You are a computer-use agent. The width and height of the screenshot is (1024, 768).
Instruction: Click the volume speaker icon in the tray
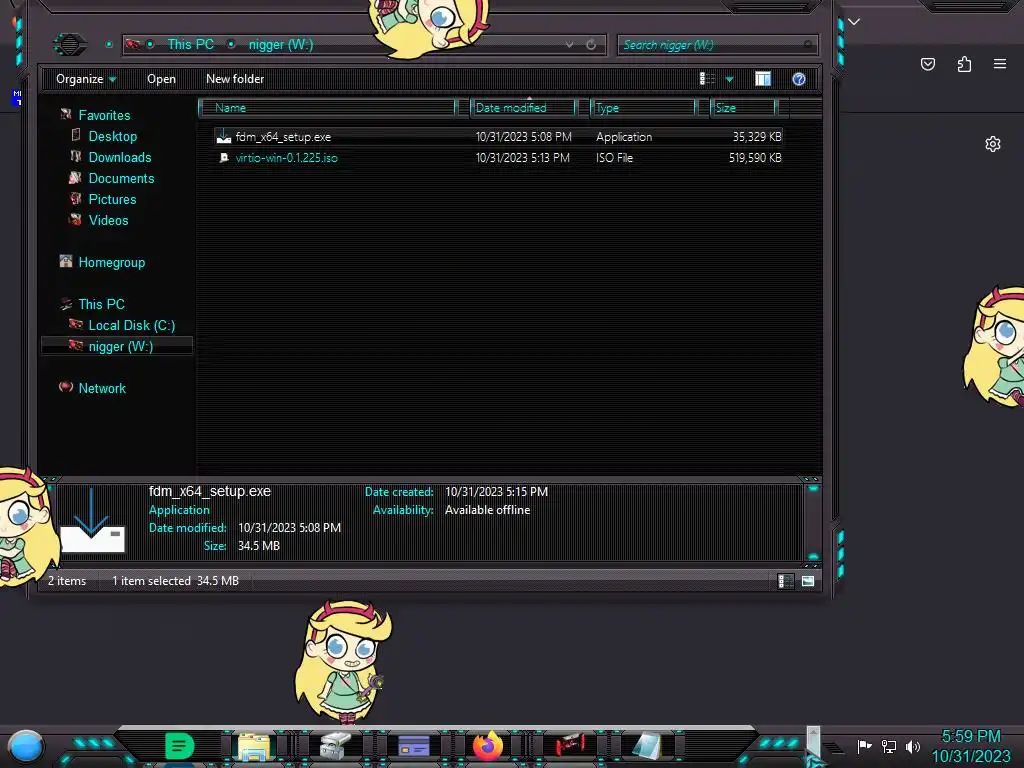tap(913, 746)
